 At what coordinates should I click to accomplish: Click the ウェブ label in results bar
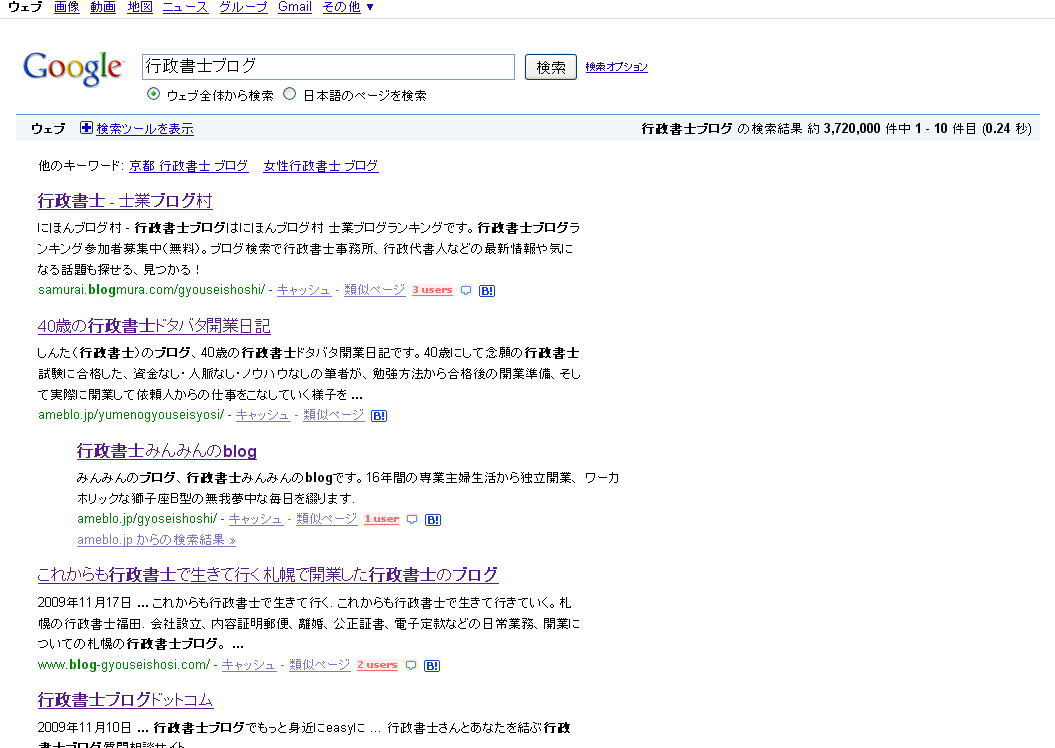[x=48, y=128]
